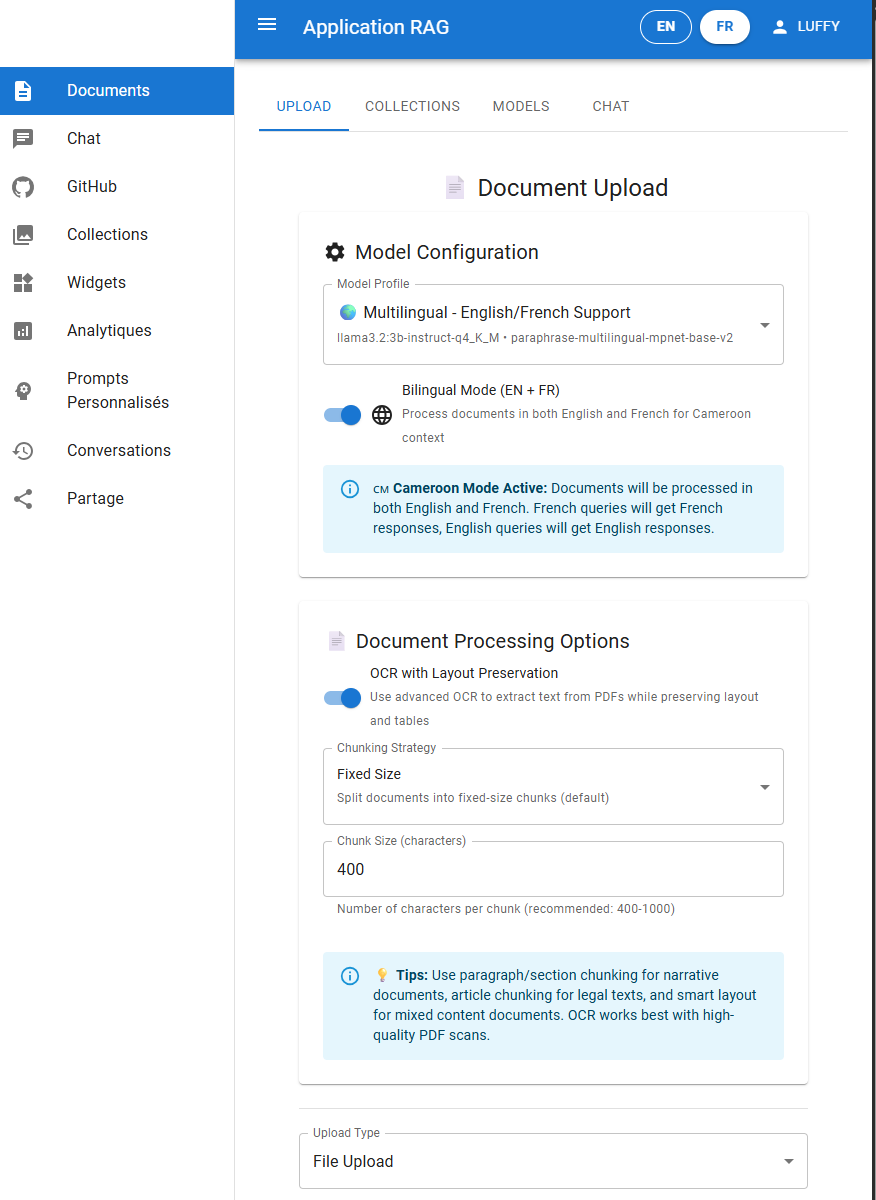
Task: Open the Chunking Strategy dropdown
Action: pyautogui.click(x=553, y=786)
